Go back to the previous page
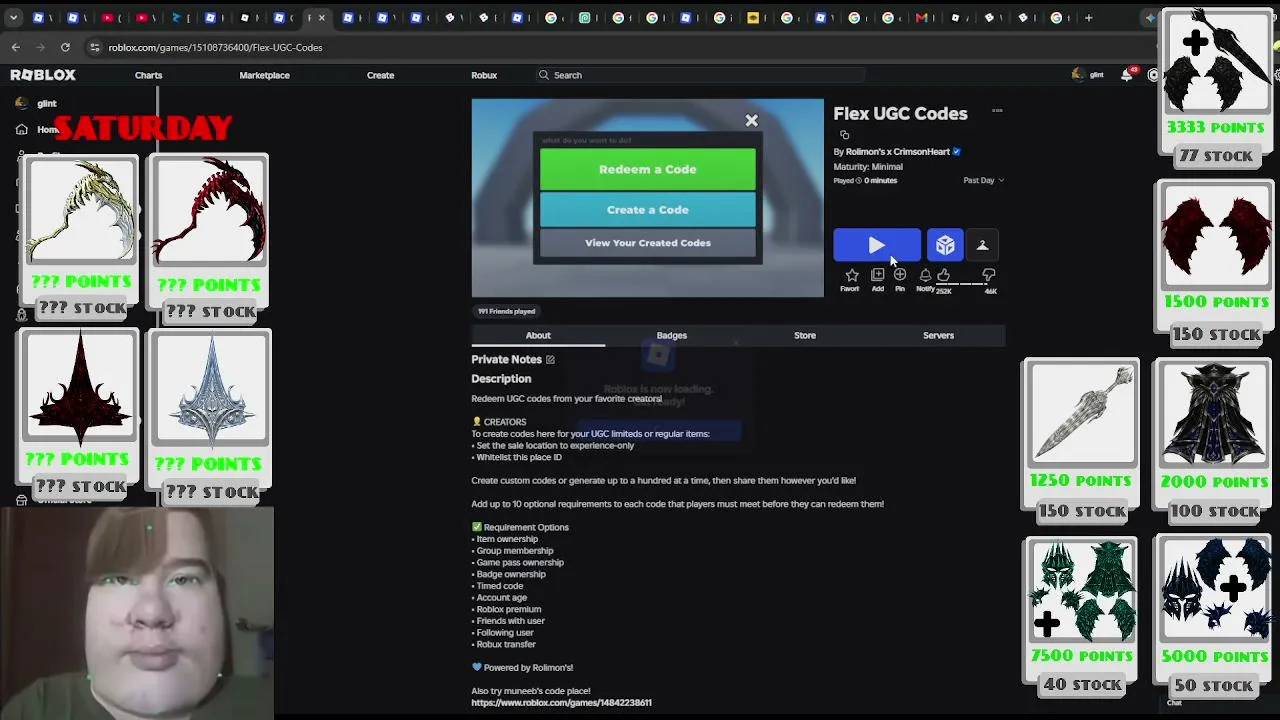The width and height of the screenshot is (1280, 720). 16,47
